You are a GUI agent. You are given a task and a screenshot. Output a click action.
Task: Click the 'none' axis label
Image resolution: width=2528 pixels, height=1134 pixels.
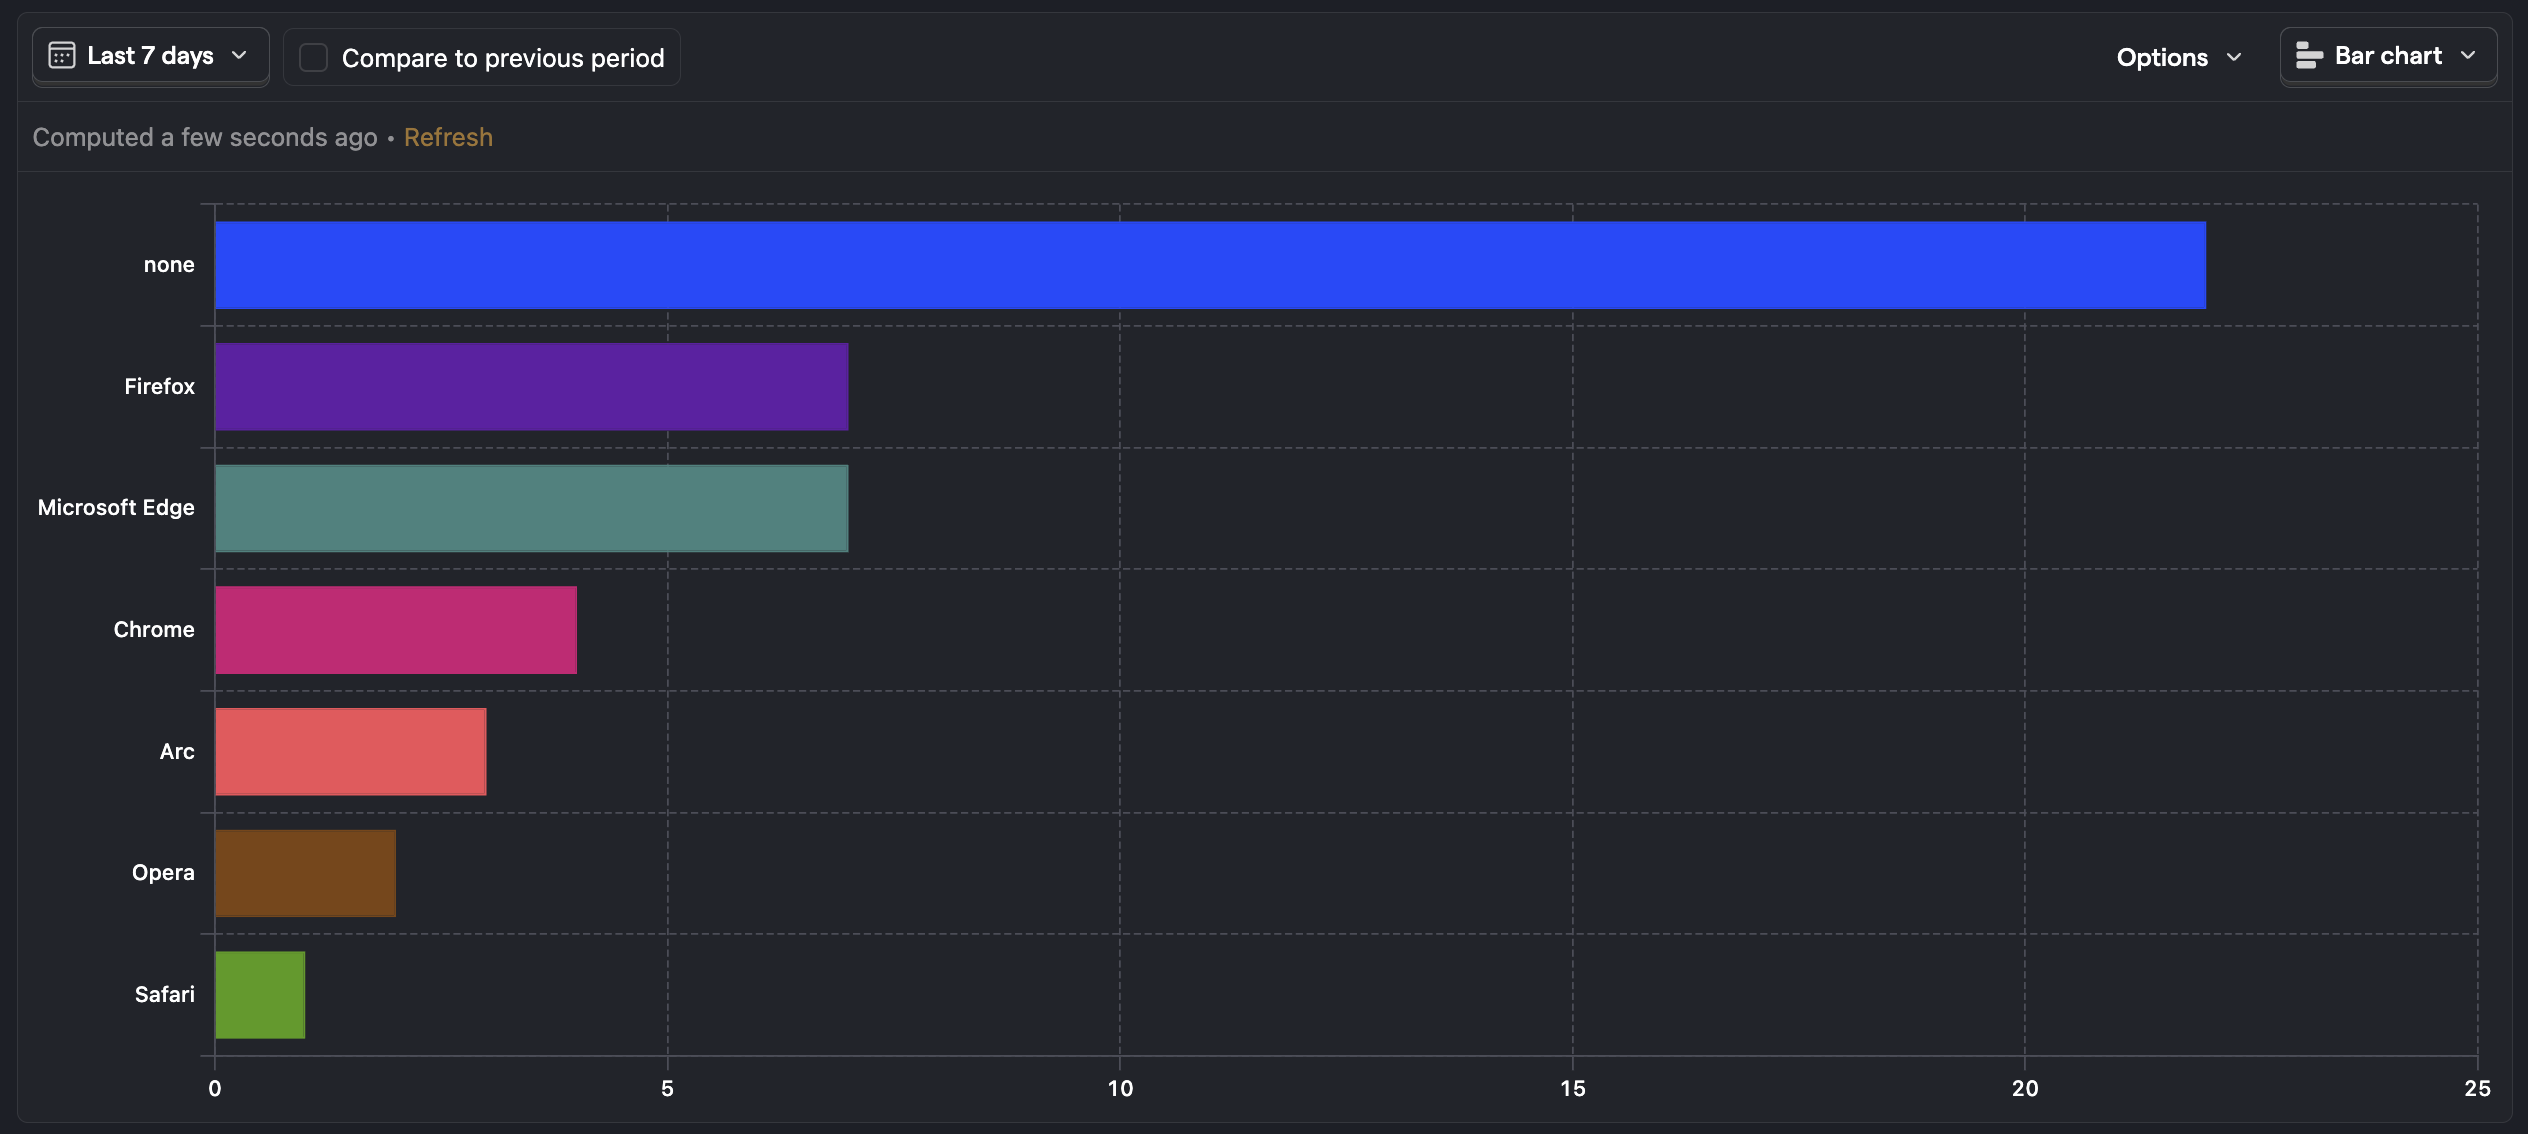pos(169,265)
